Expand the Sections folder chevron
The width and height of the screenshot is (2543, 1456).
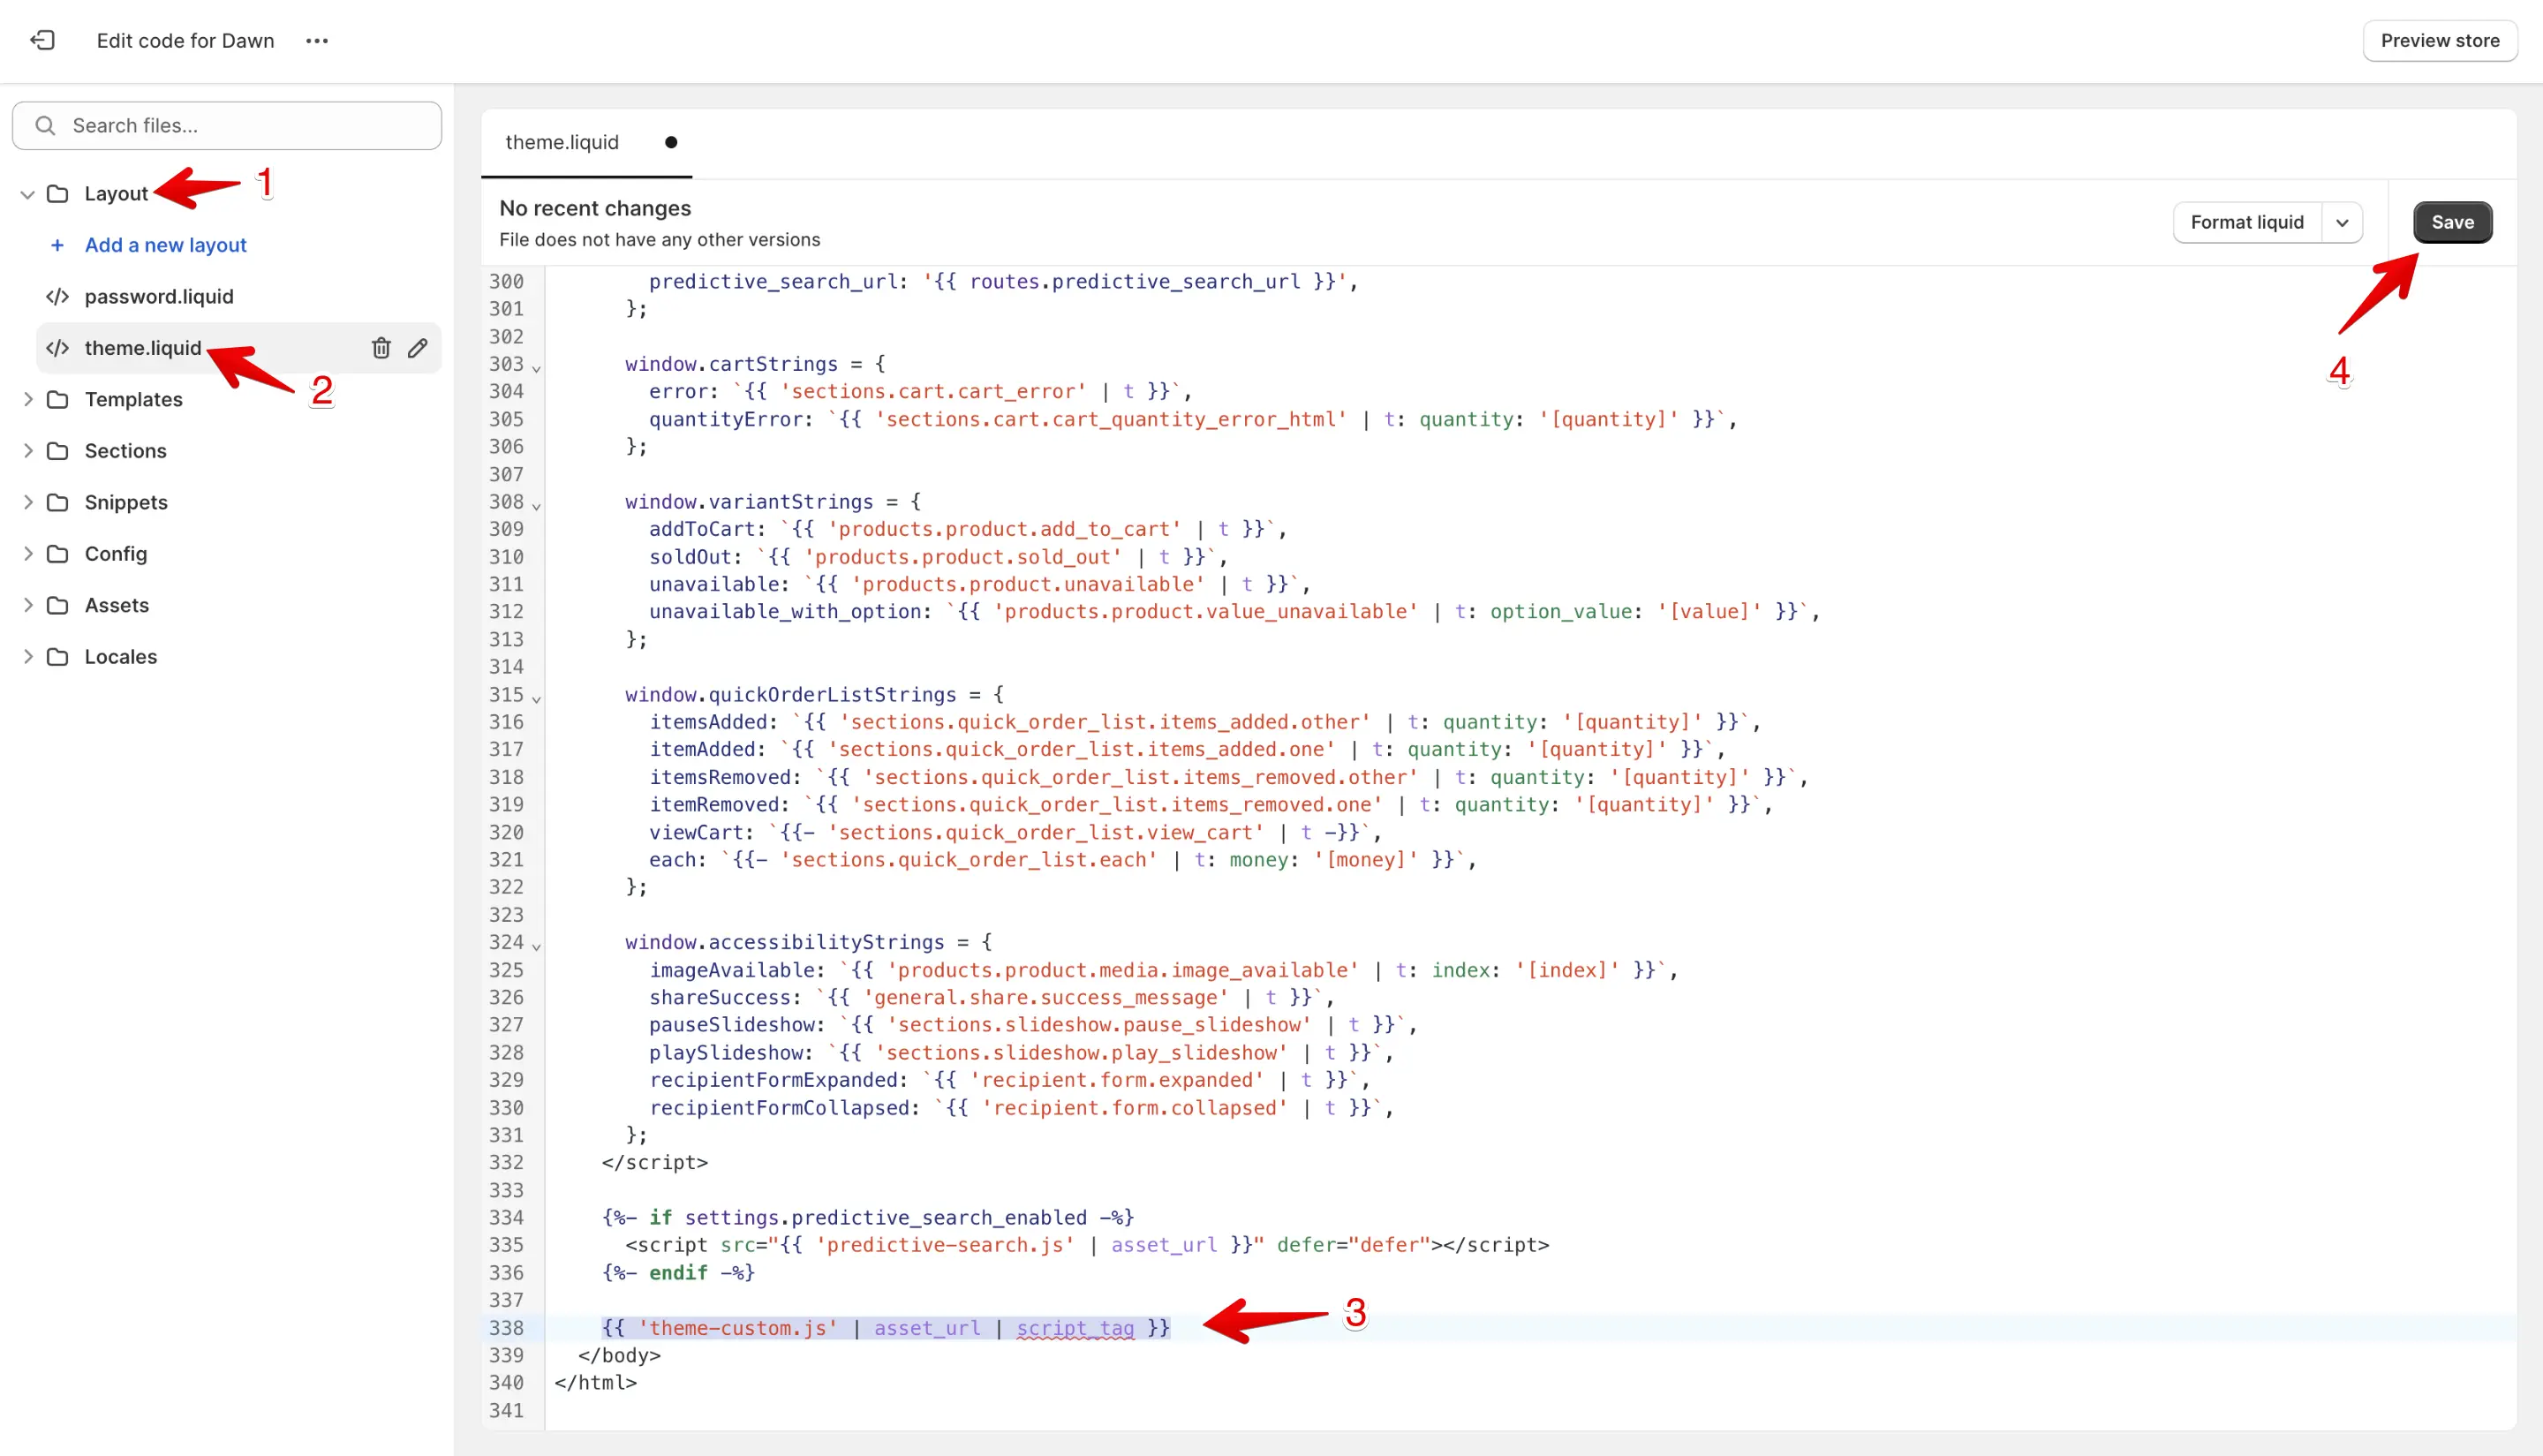coord(28,451)
